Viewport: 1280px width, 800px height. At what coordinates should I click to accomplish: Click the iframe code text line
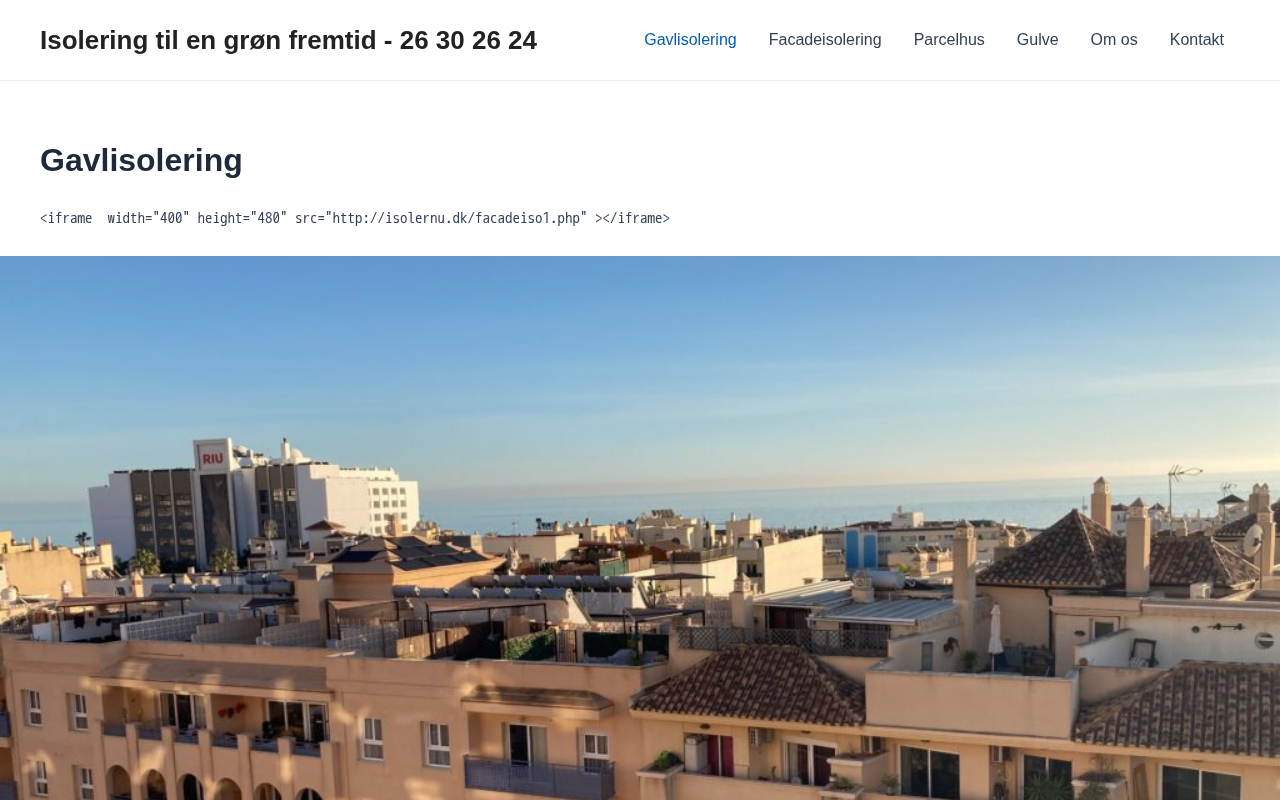click(355, 218)
